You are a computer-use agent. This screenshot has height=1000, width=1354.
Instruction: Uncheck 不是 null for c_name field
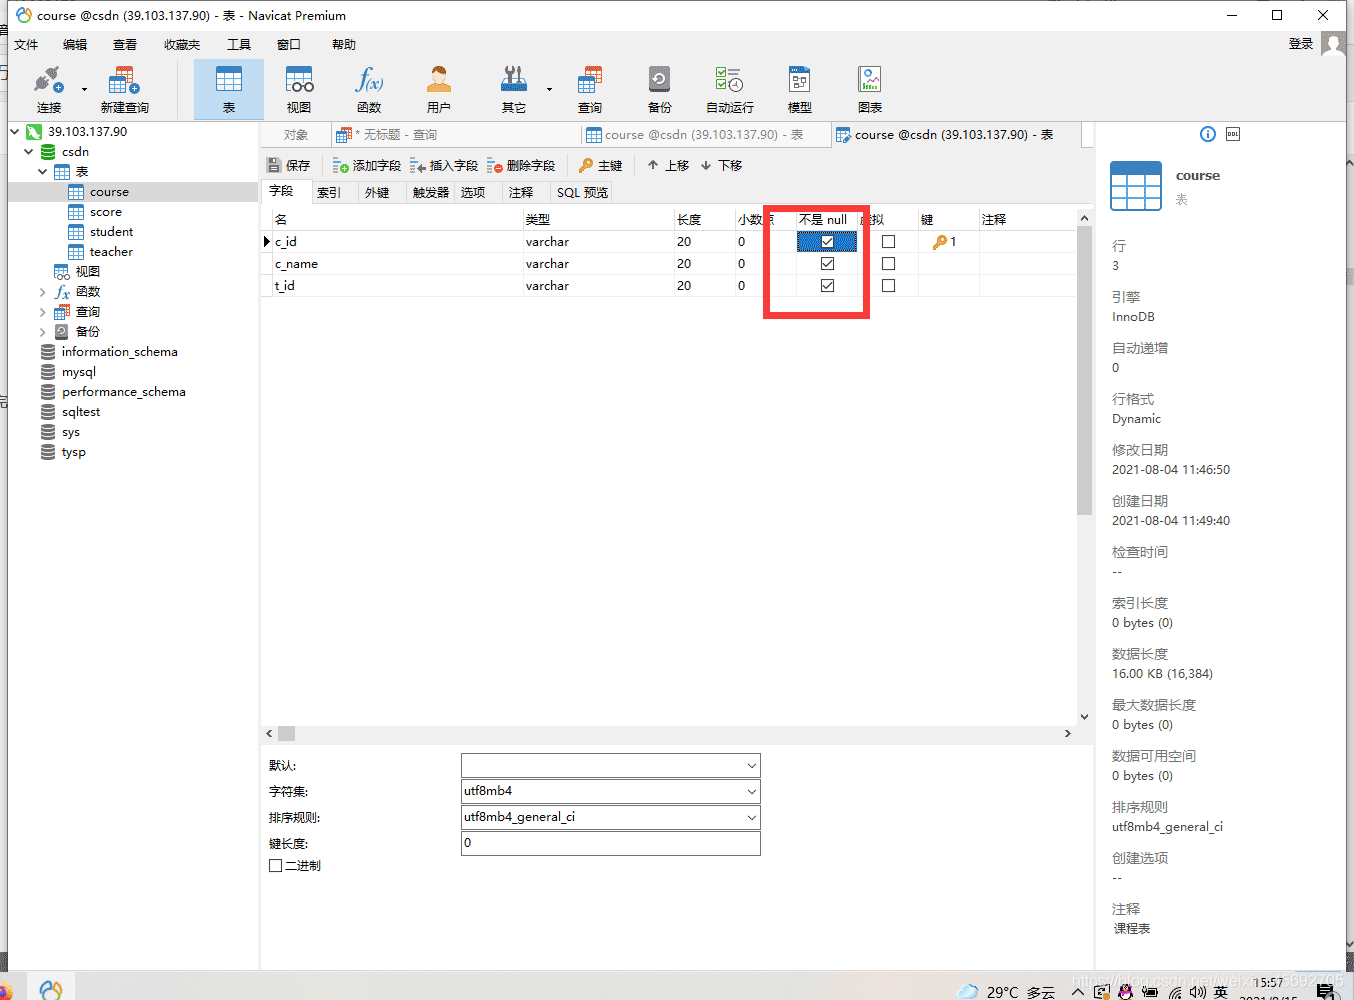(827, 264)
